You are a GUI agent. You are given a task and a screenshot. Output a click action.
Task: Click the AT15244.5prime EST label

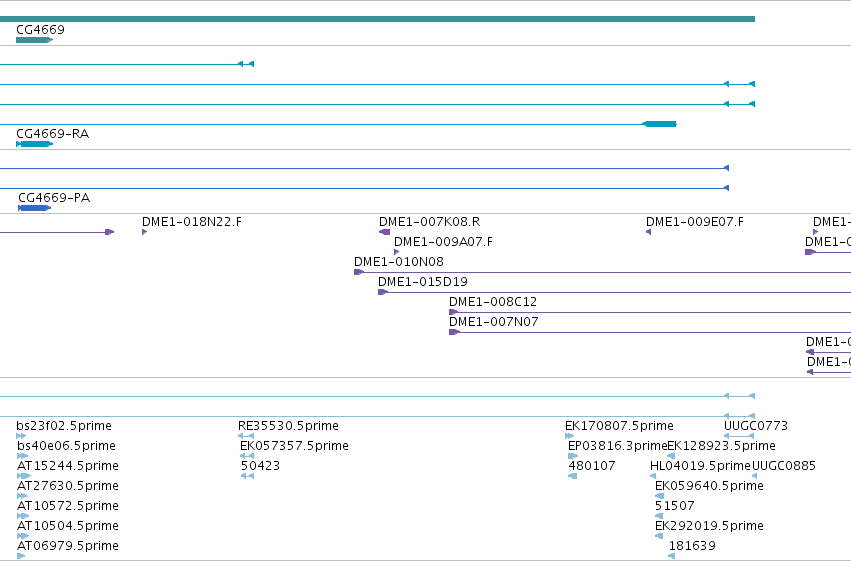tap(68, 466)
